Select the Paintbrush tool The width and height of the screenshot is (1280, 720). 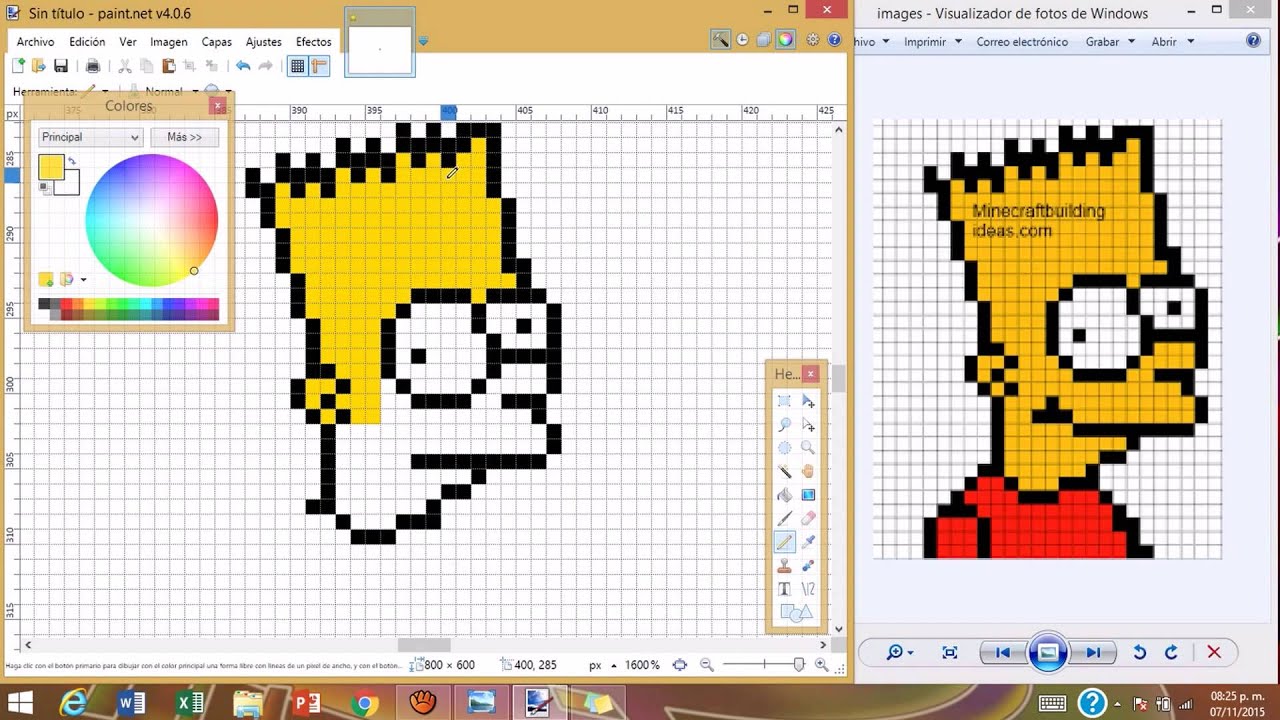(x=785, y=518)
